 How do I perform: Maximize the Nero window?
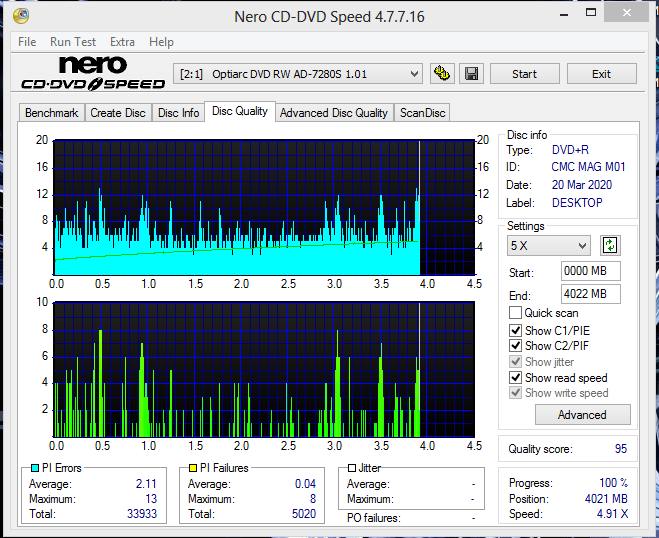[590, 13]
